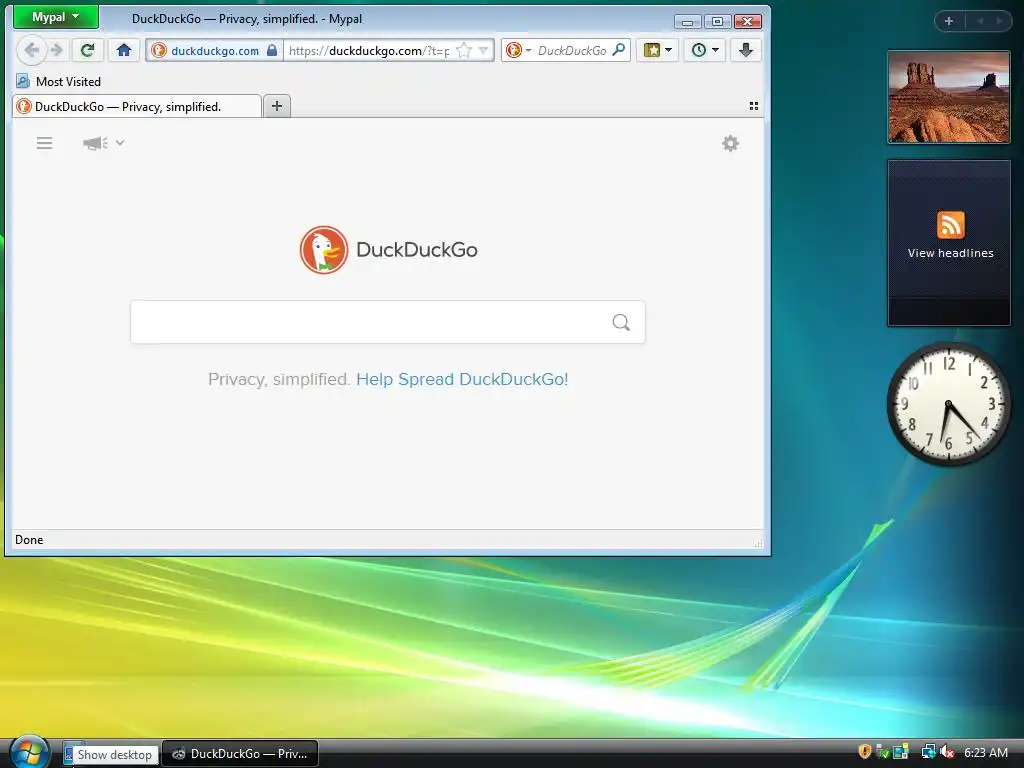Minimize the Mypal browser window
The width and height of the screenshot is (1024, 768).
click(687, 22)
